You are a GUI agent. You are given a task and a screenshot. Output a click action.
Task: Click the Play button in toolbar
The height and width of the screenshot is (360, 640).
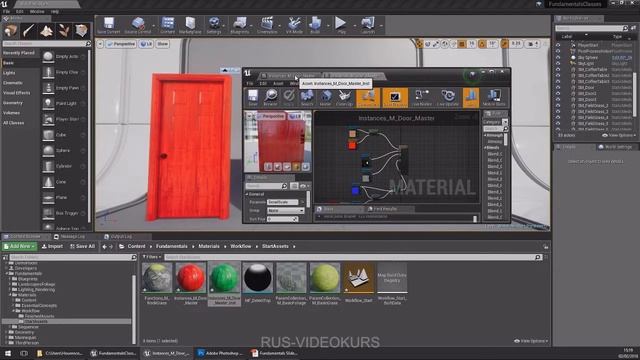pos(341,25)
